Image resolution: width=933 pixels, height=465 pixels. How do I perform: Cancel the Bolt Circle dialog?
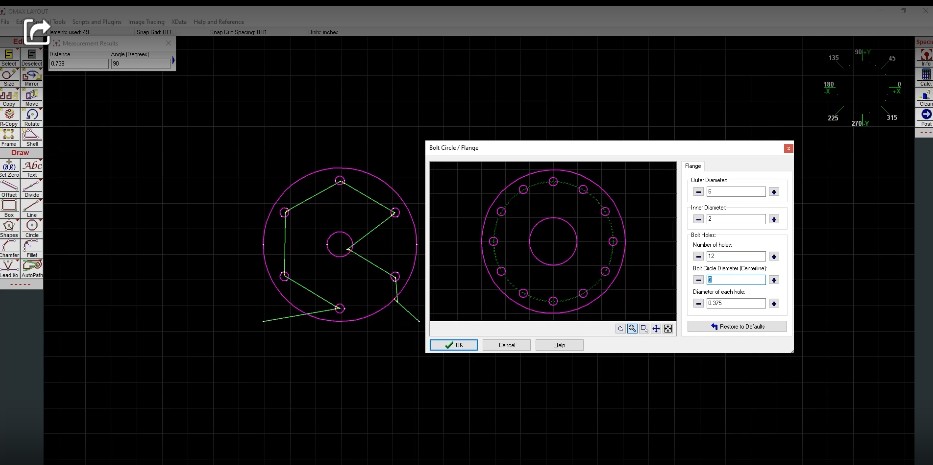(x=506, y=345)
